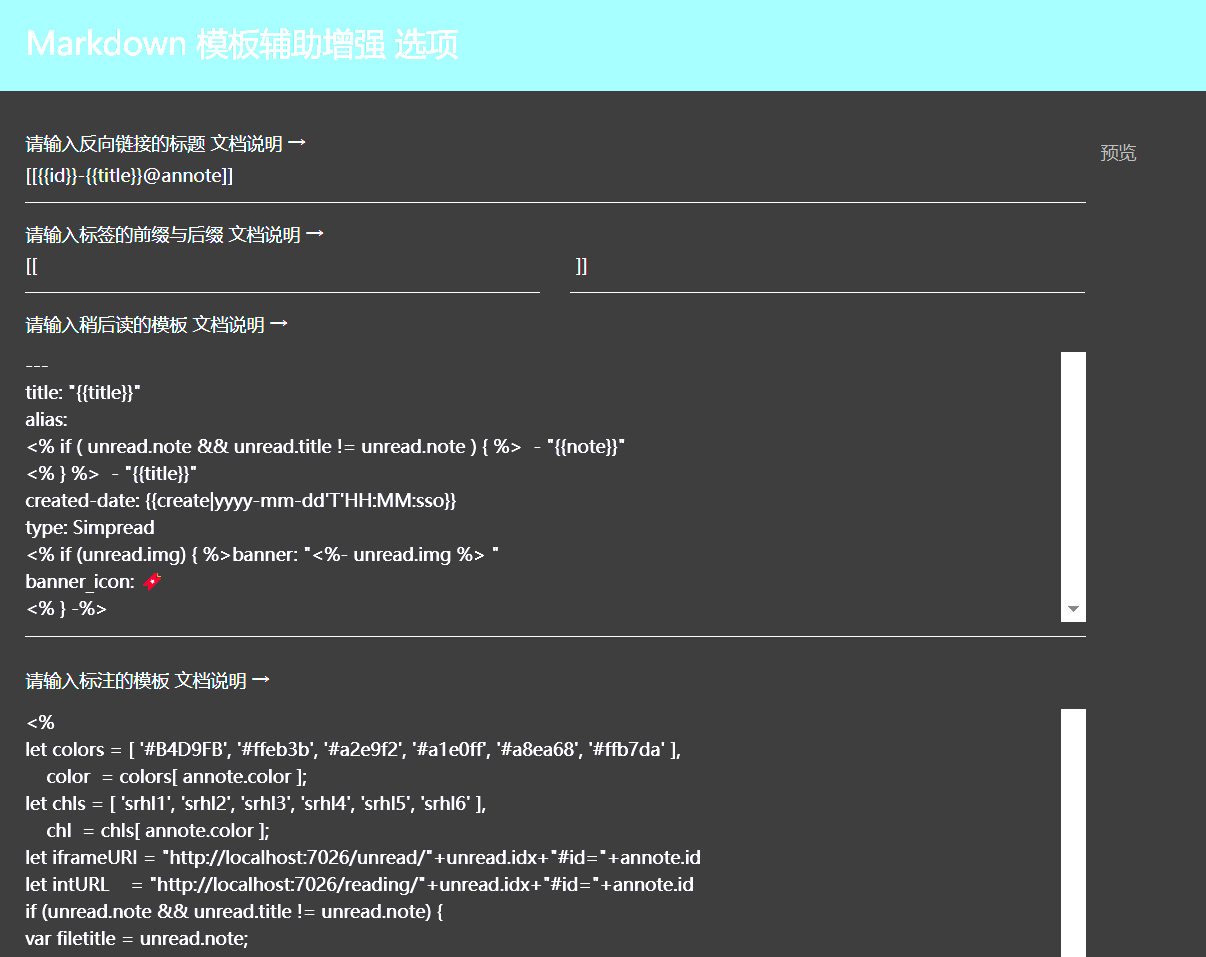Click the page title 'Markdown 模板辅助增强 选项'

[x=242, y=45]
